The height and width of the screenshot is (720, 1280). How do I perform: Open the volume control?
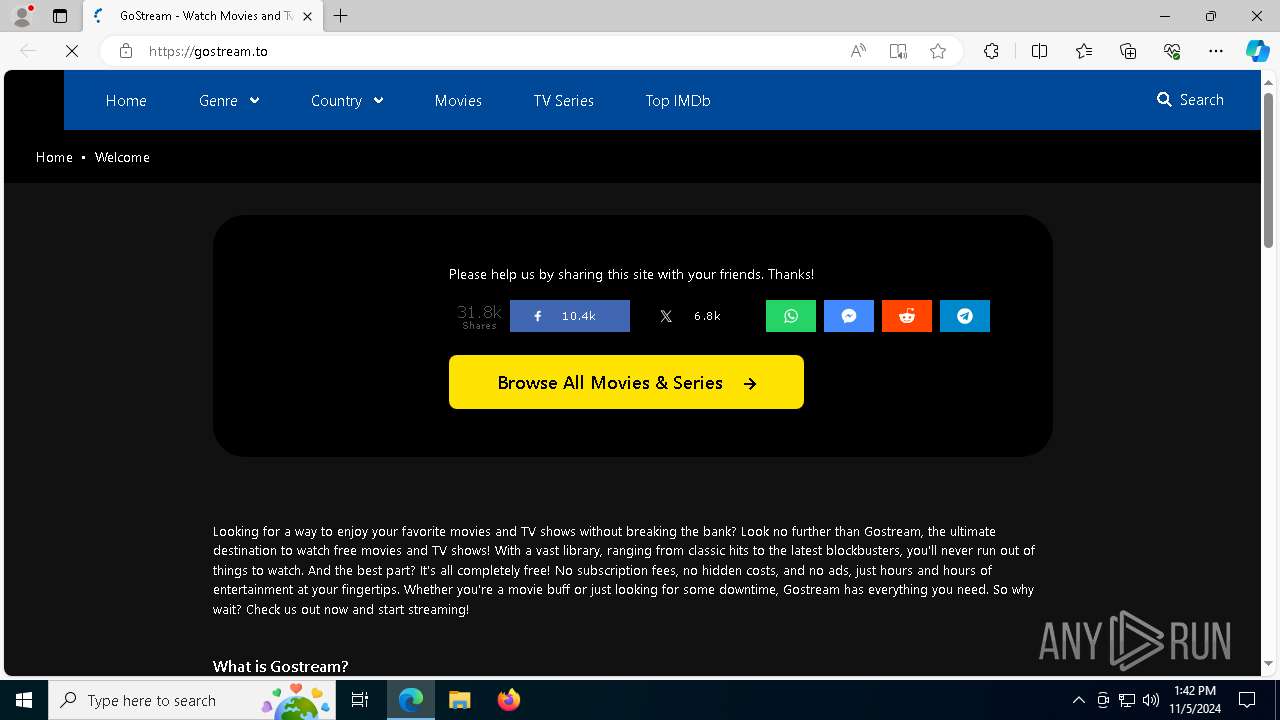pos(1151,700)
